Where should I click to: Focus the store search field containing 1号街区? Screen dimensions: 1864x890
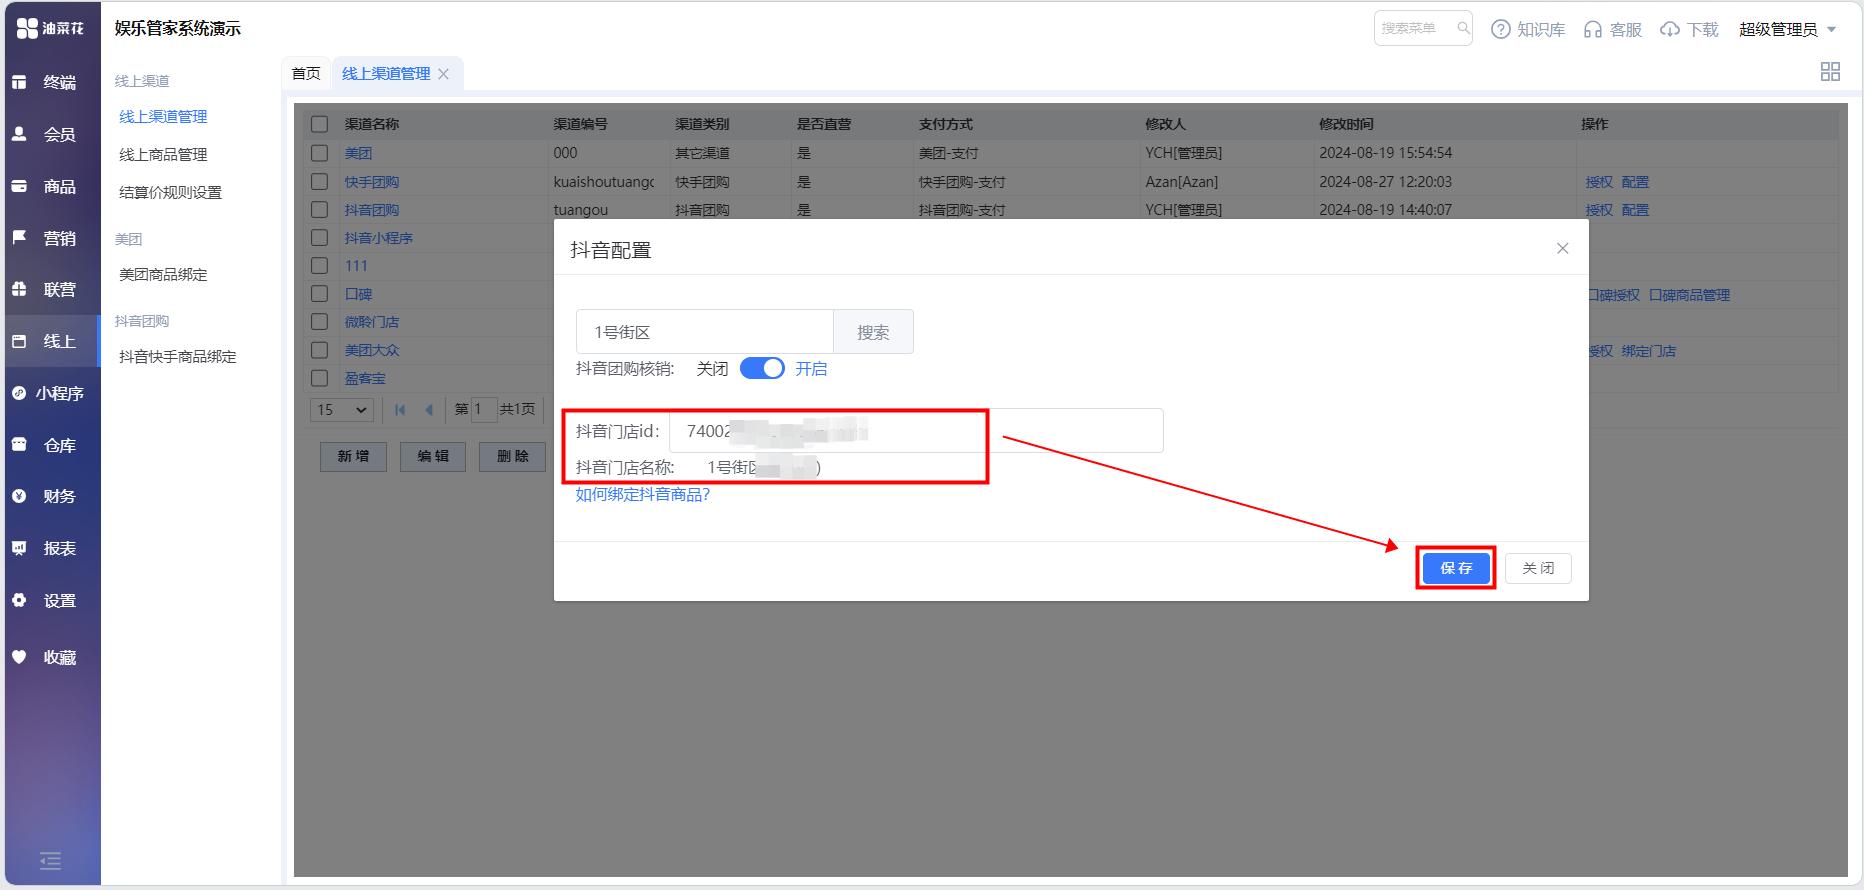pyautogui.click(x=705, y=332)
